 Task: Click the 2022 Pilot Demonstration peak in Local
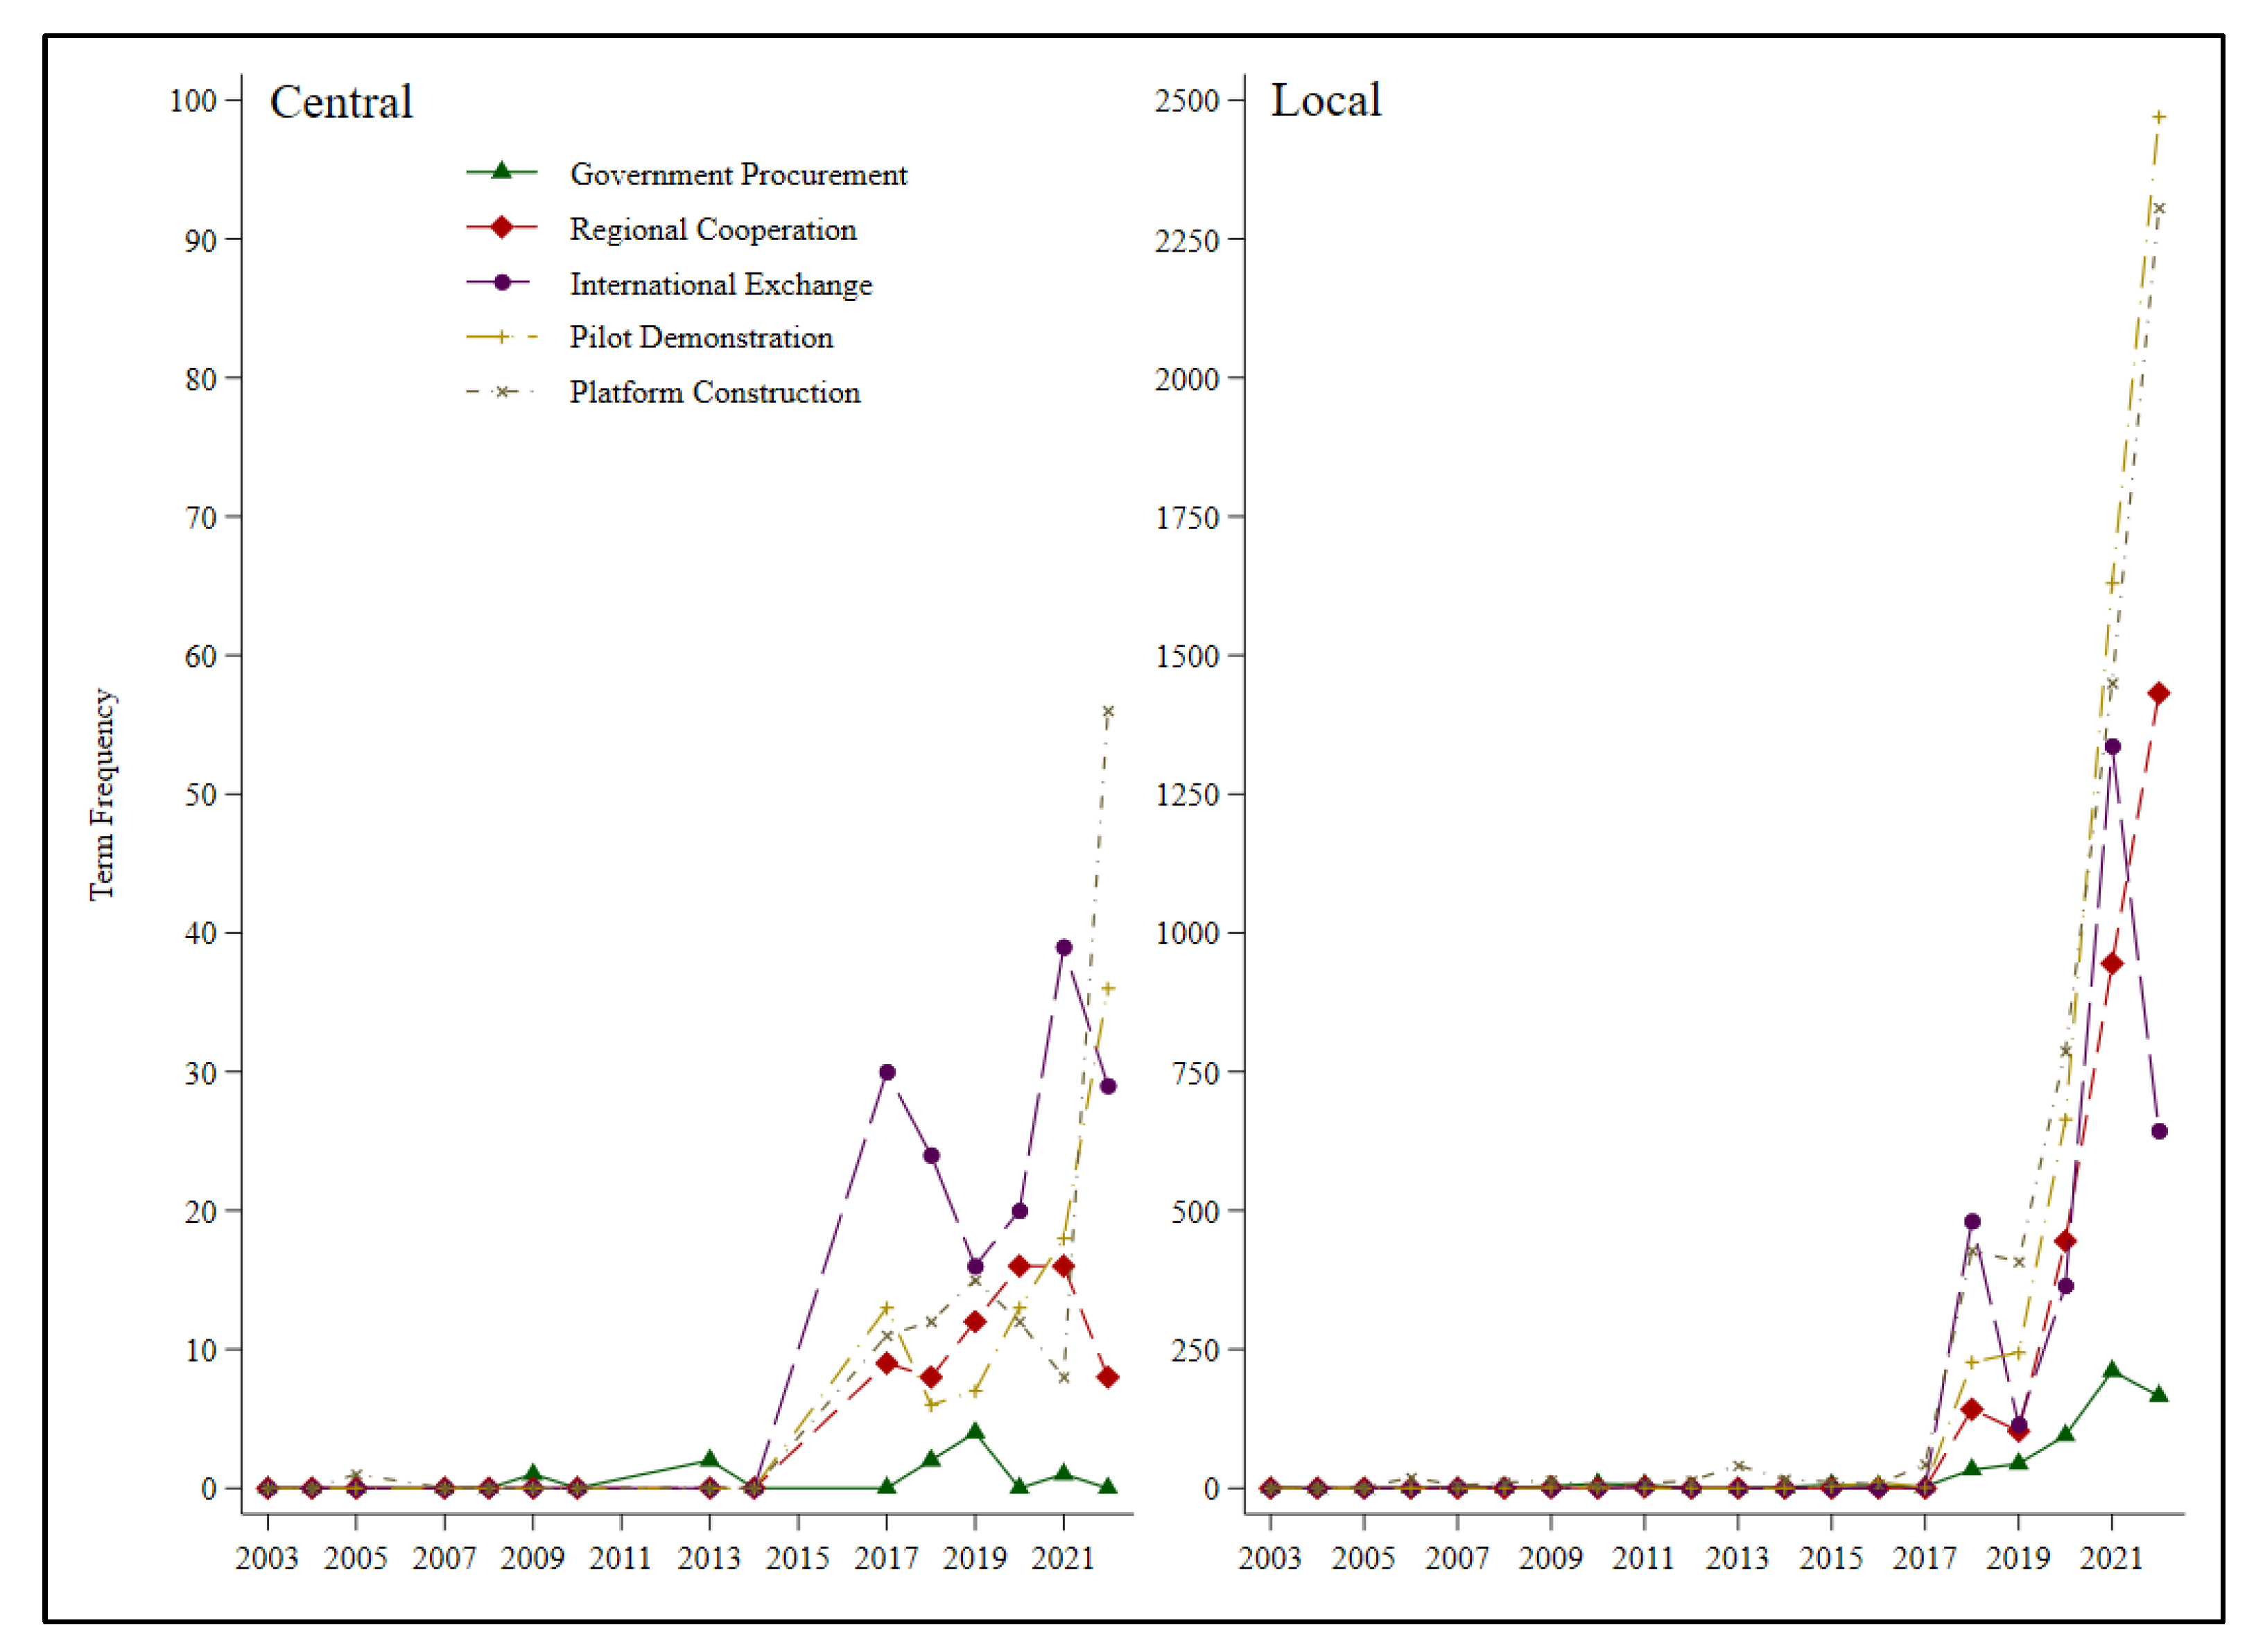pos(2158,117)
